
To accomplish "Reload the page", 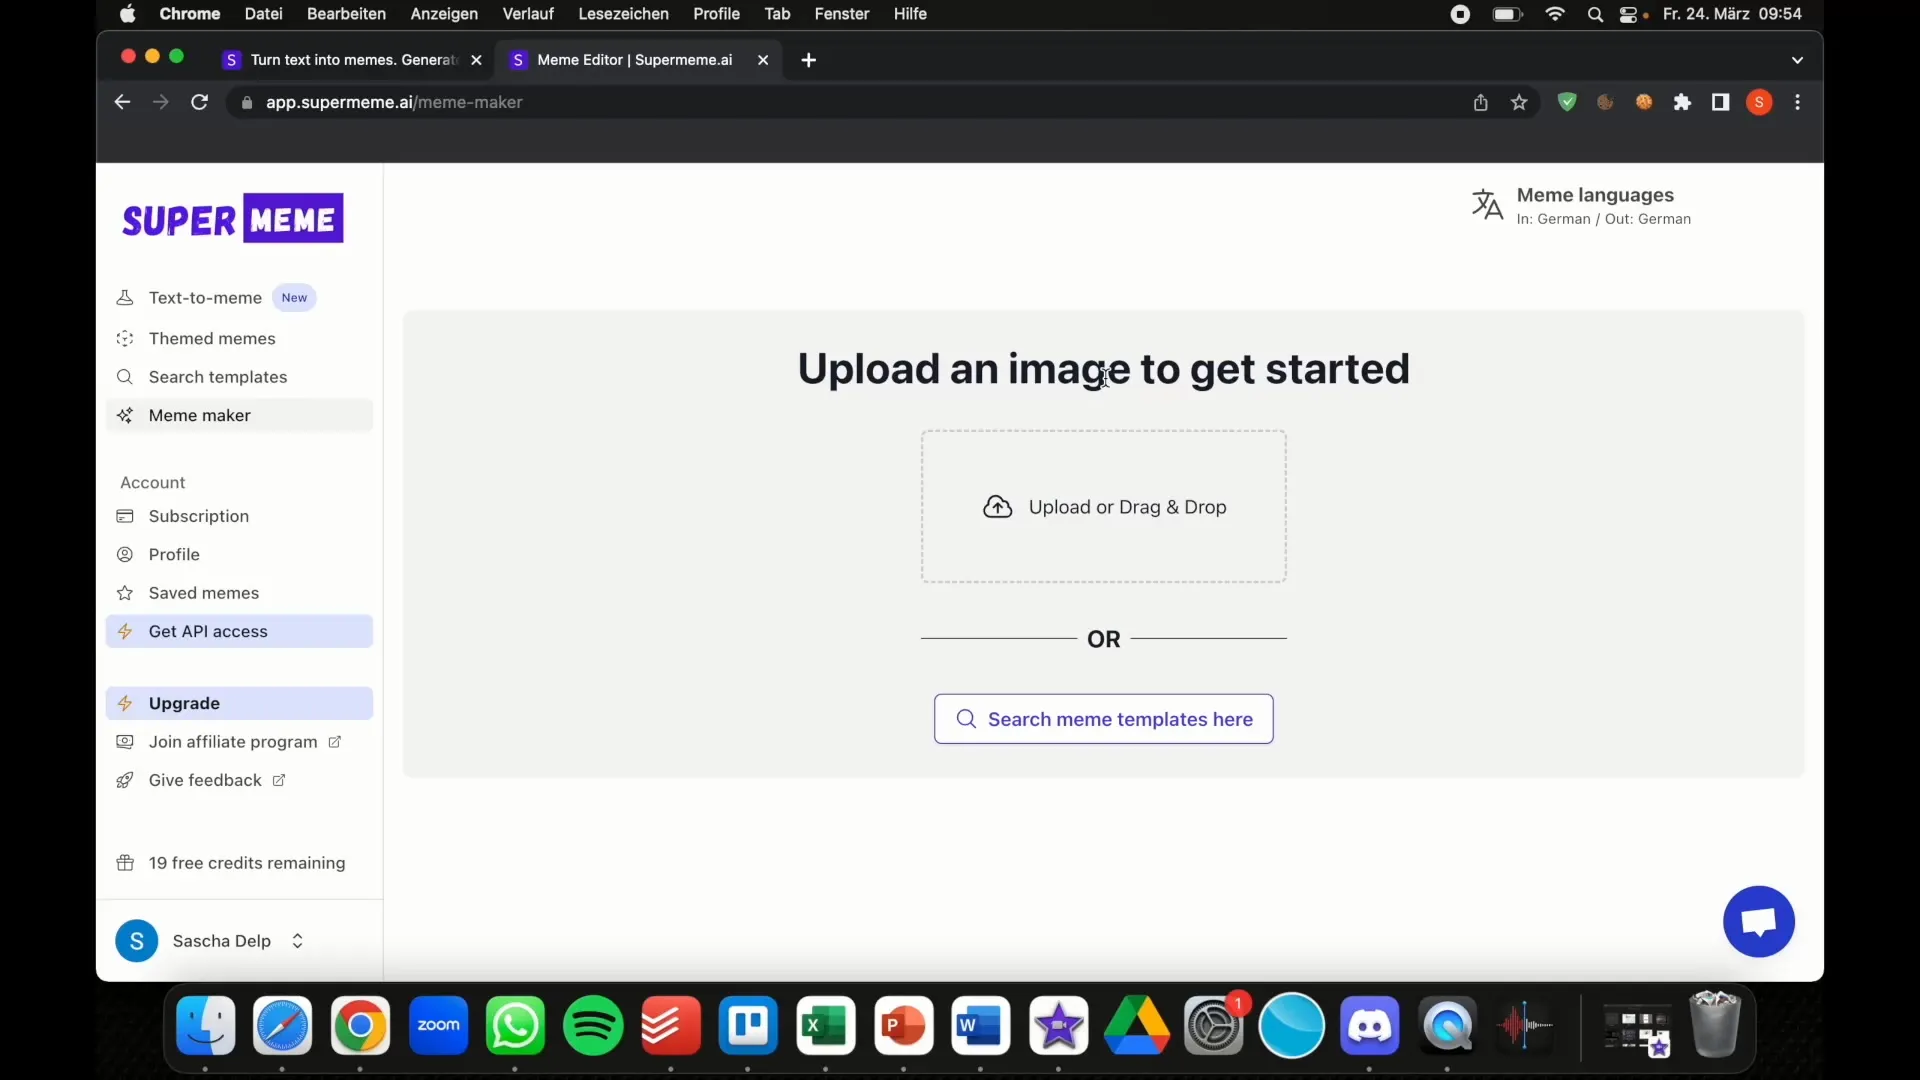I will 200,102.
